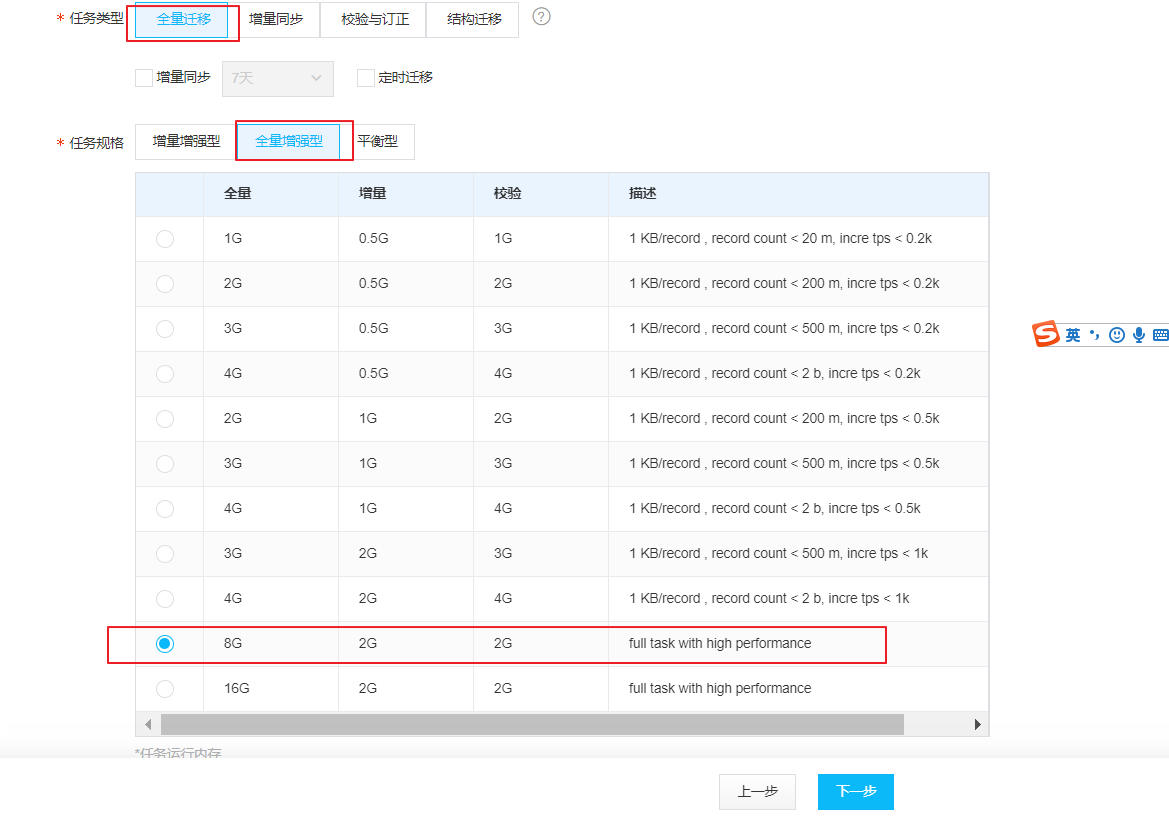Select radio for record count < 200 m, tps < 0.5k row

(x=165, y=419)
